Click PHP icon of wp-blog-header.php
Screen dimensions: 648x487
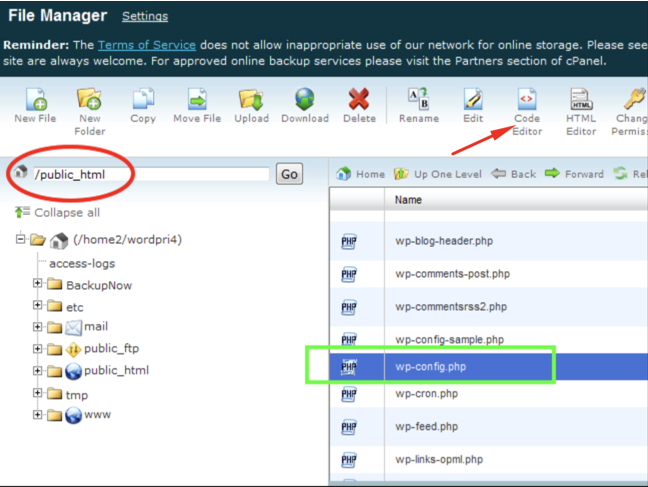pyautogui.click(x=349, y=241)
